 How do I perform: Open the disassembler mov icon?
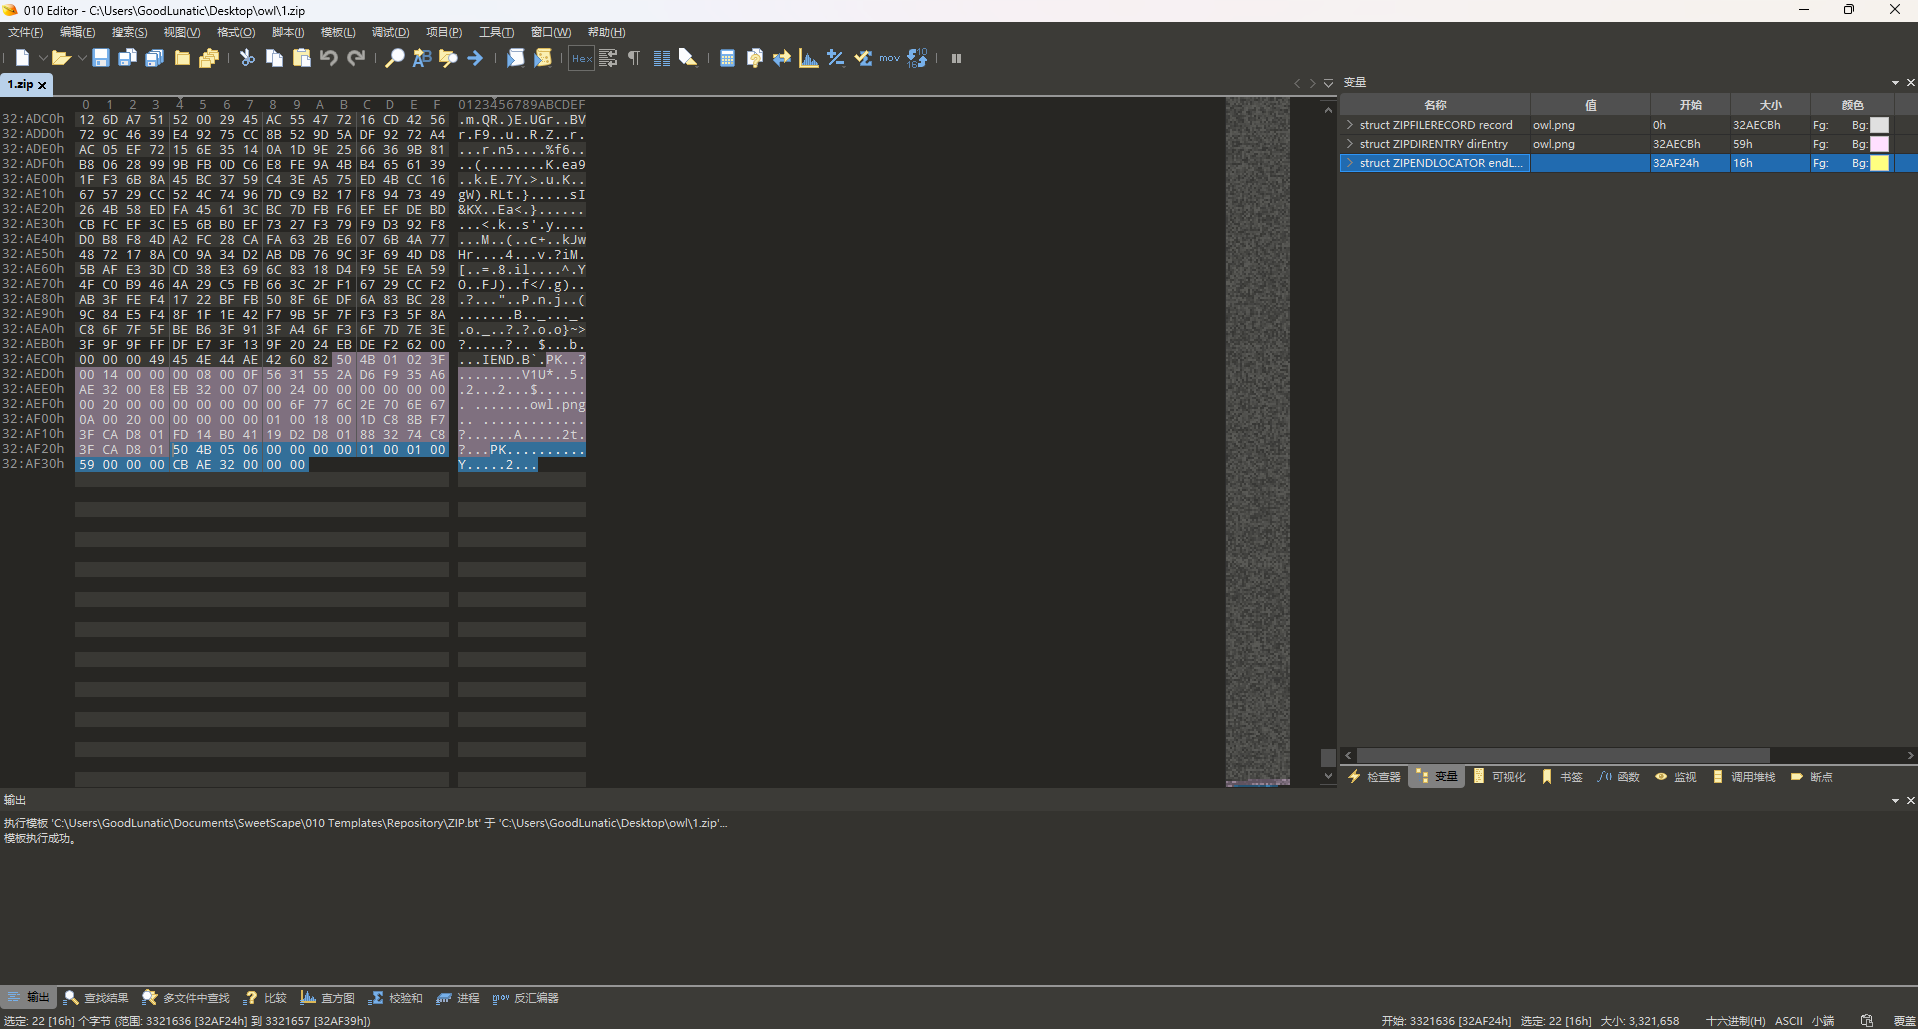click(x=889, y=58)
